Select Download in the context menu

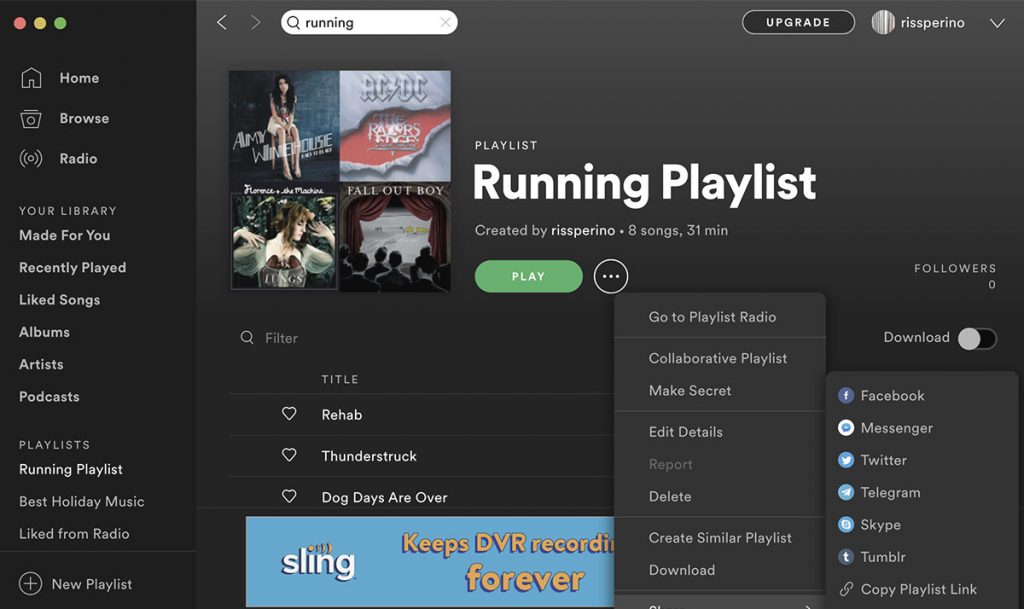click(x=682, y=570)
